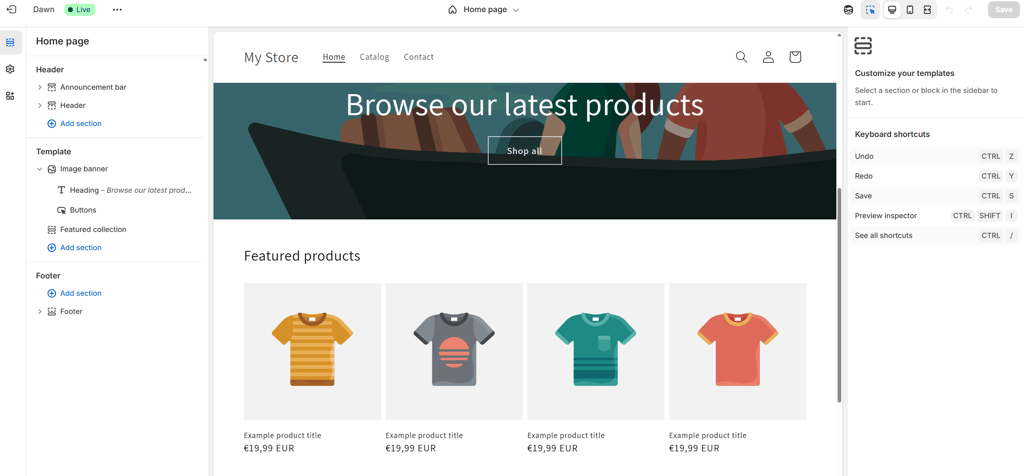Open the three-dots more actions menu
The height and width of the screenshot is (476, 1024).
tap(117, 10)
